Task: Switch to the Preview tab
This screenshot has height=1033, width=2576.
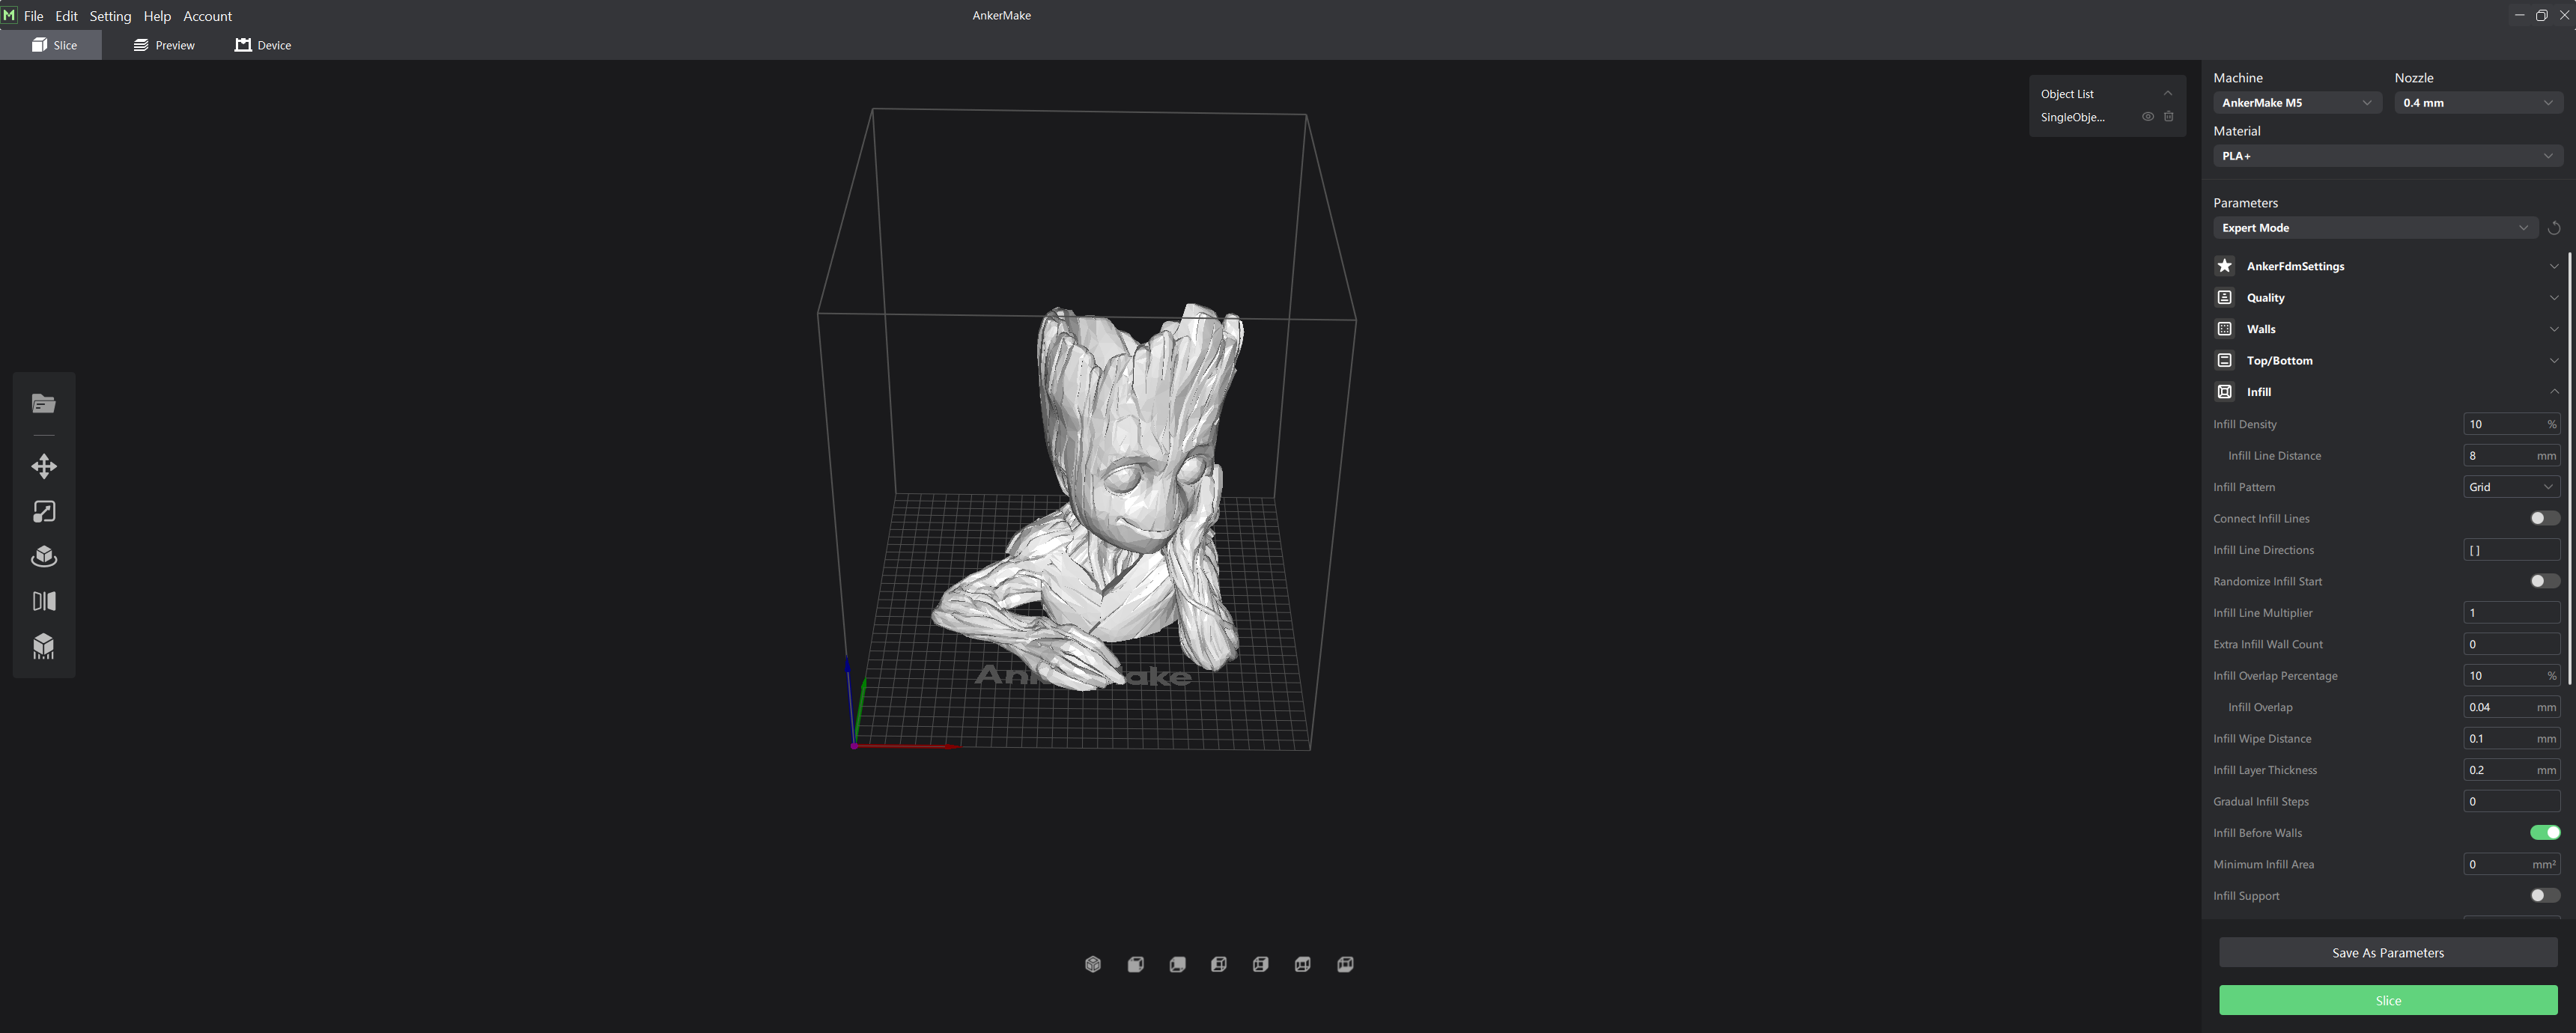Action: click(164, 45)
